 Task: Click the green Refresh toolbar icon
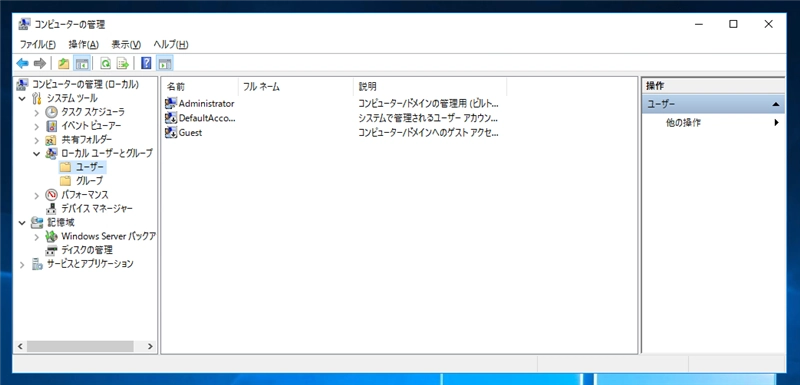105,63
